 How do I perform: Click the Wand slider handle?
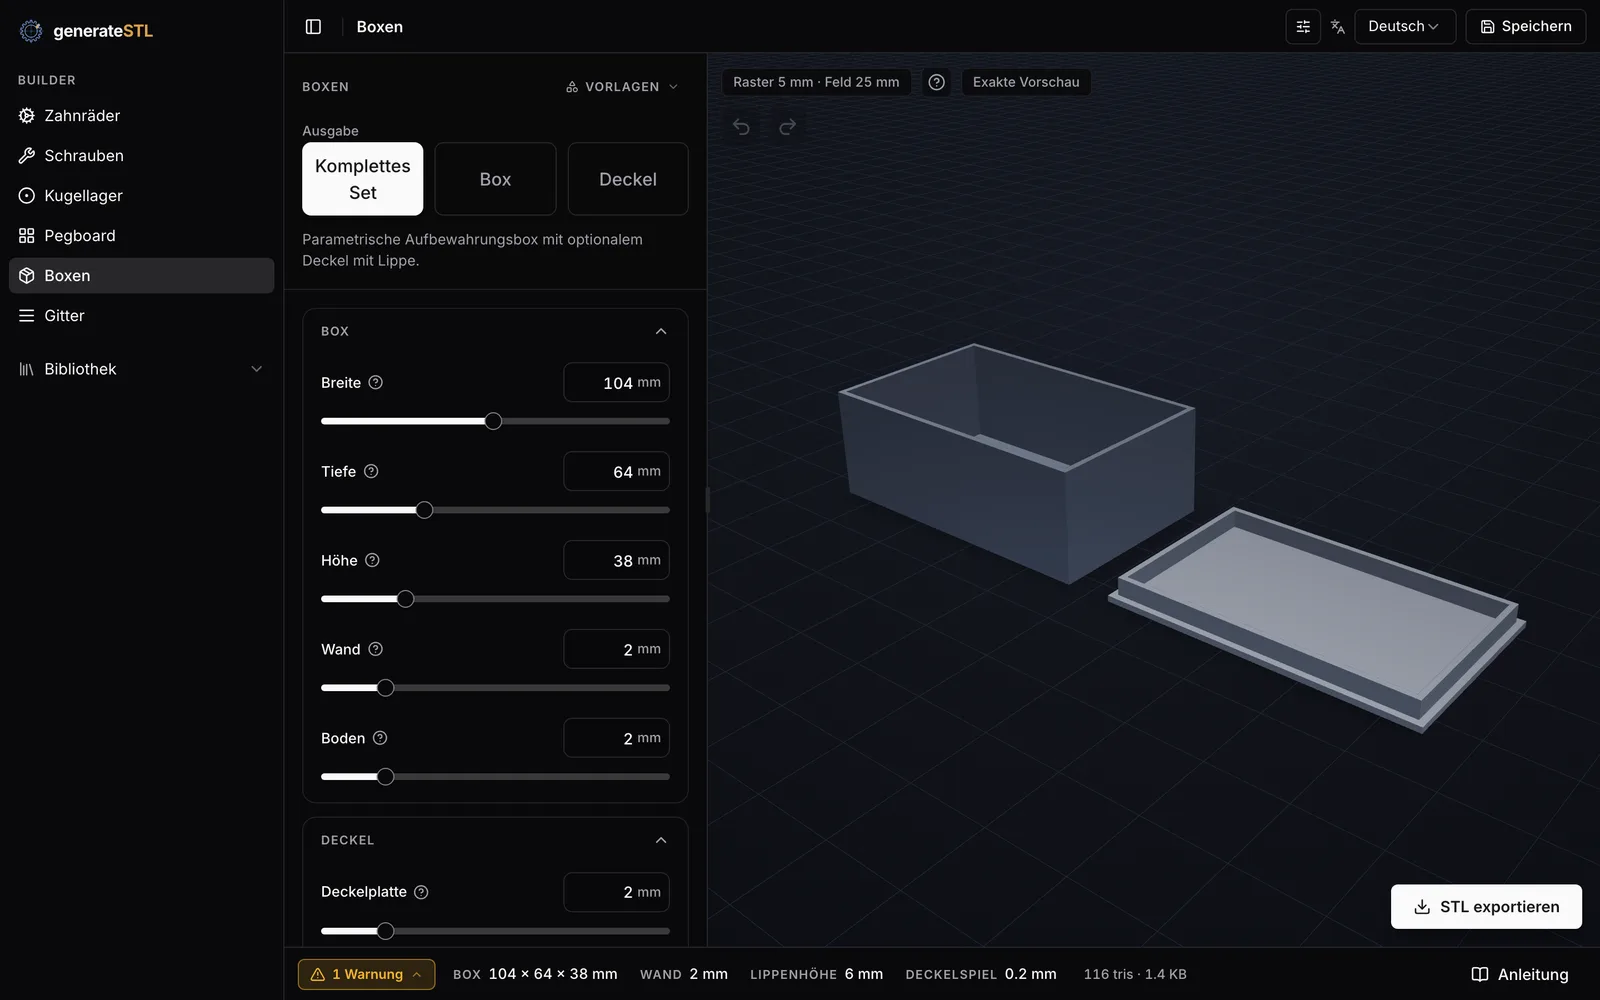tap(385, 688)
